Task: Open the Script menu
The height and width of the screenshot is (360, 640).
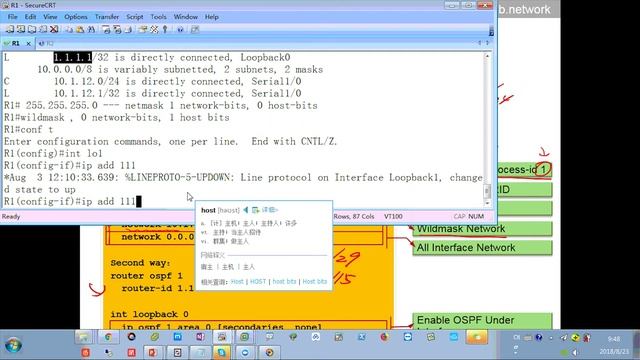Action: (x=134, y=17)
